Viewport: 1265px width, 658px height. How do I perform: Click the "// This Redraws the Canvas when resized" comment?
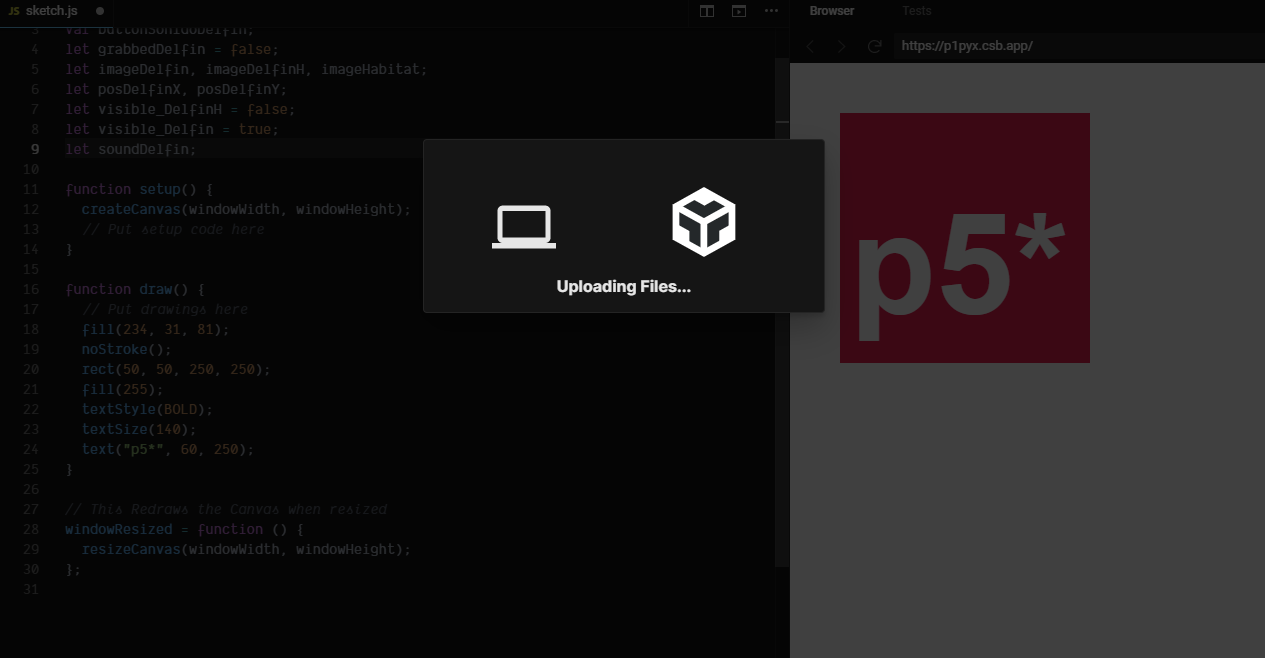tap(226, 509)
